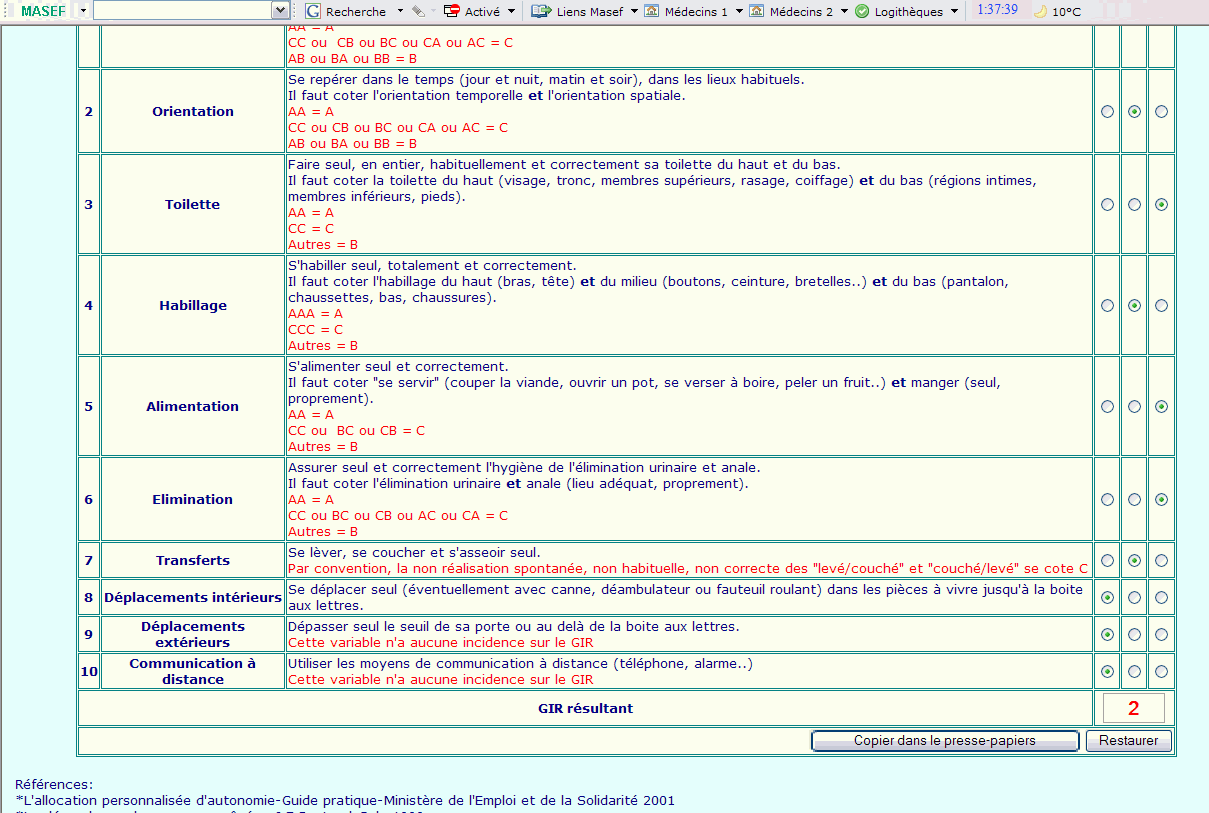Select third radio option for Habillage

coord(1161,306)
